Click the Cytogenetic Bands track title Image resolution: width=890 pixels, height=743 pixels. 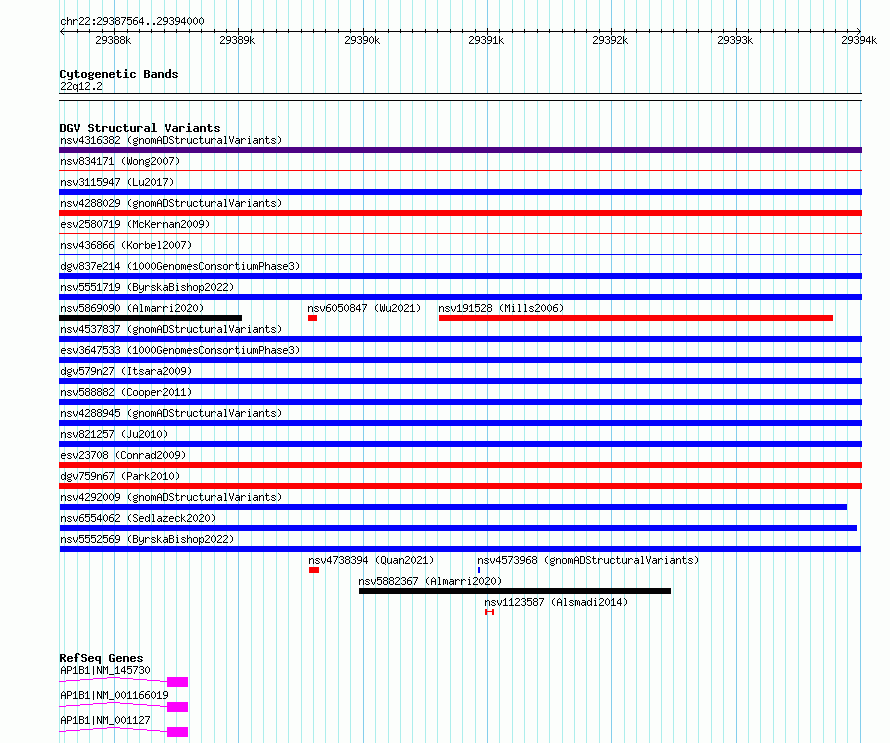119,74
